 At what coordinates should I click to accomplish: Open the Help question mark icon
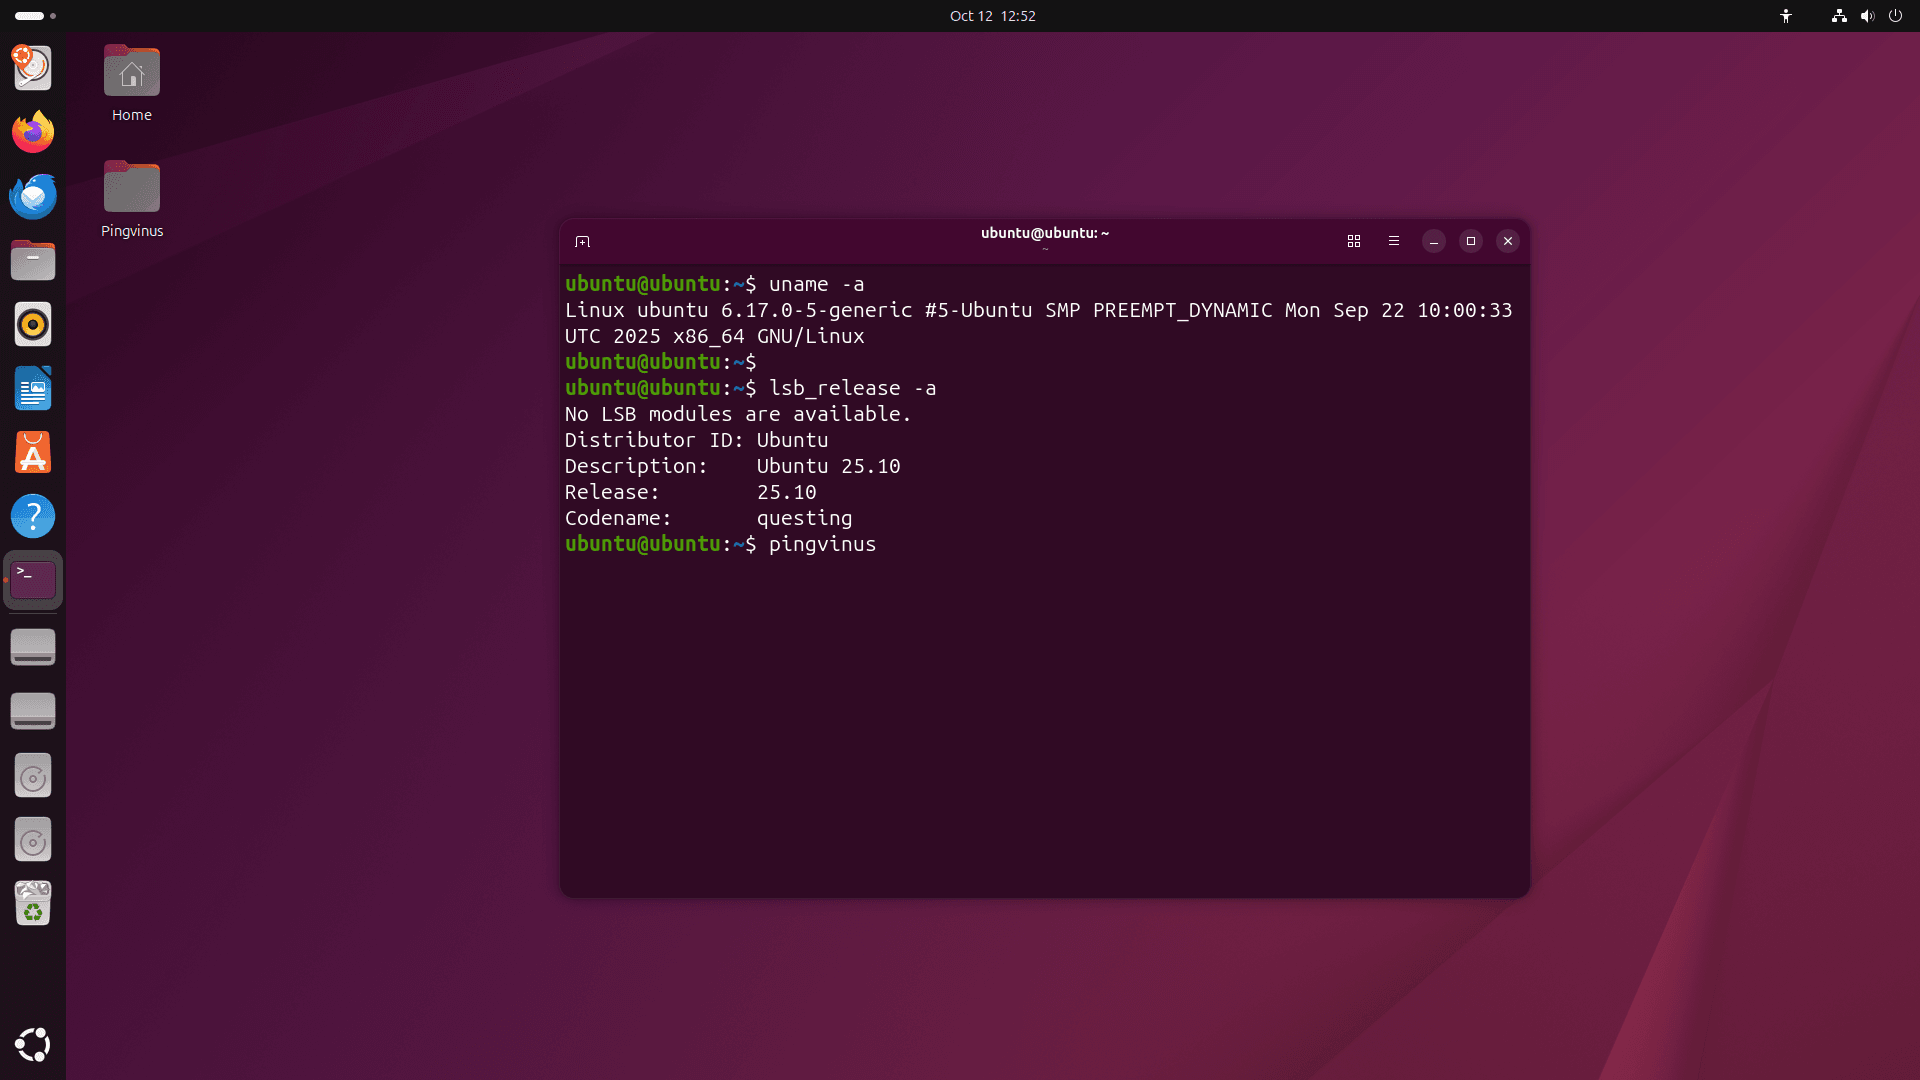33,517
